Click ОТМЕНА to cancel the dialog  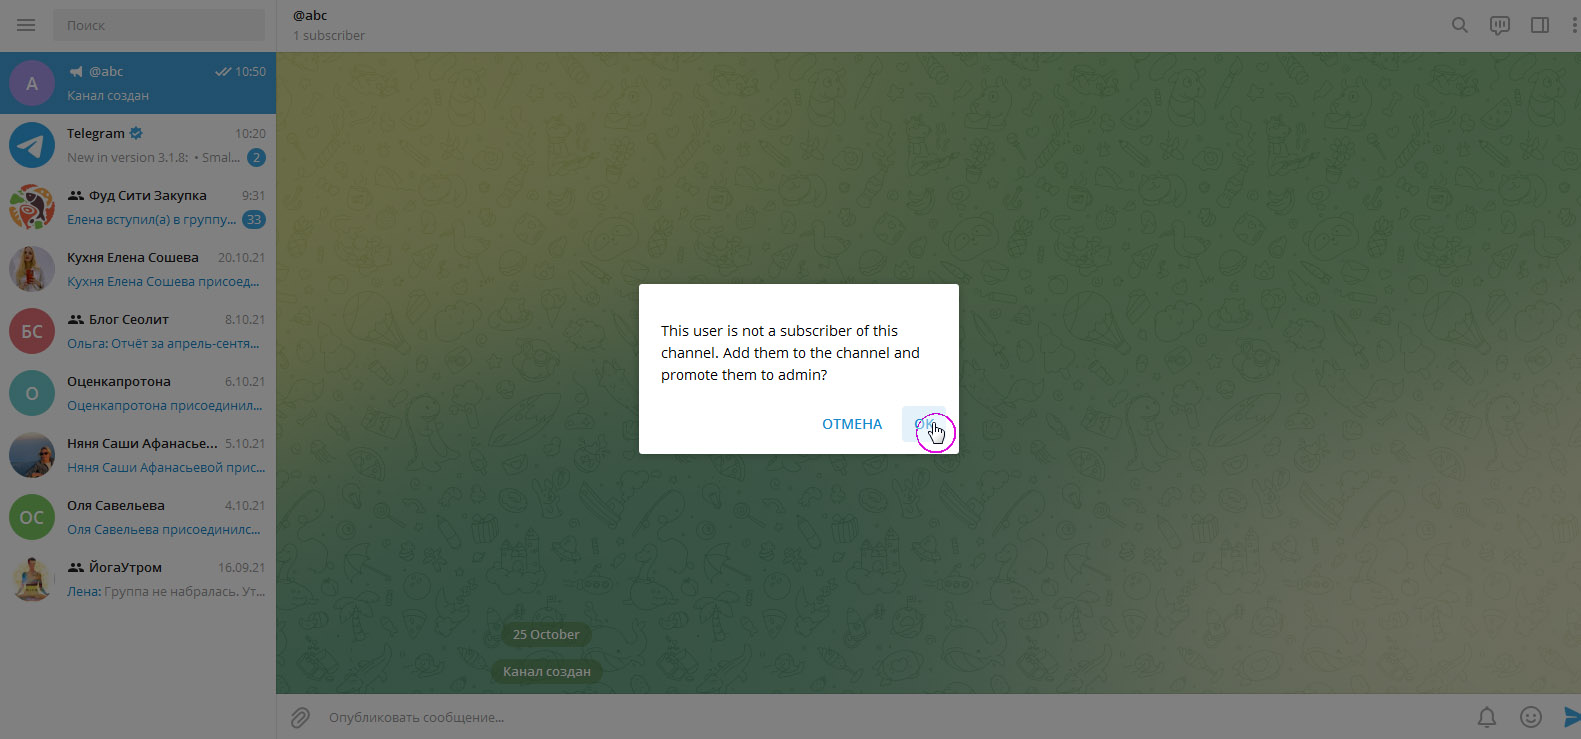pos(852,424)
